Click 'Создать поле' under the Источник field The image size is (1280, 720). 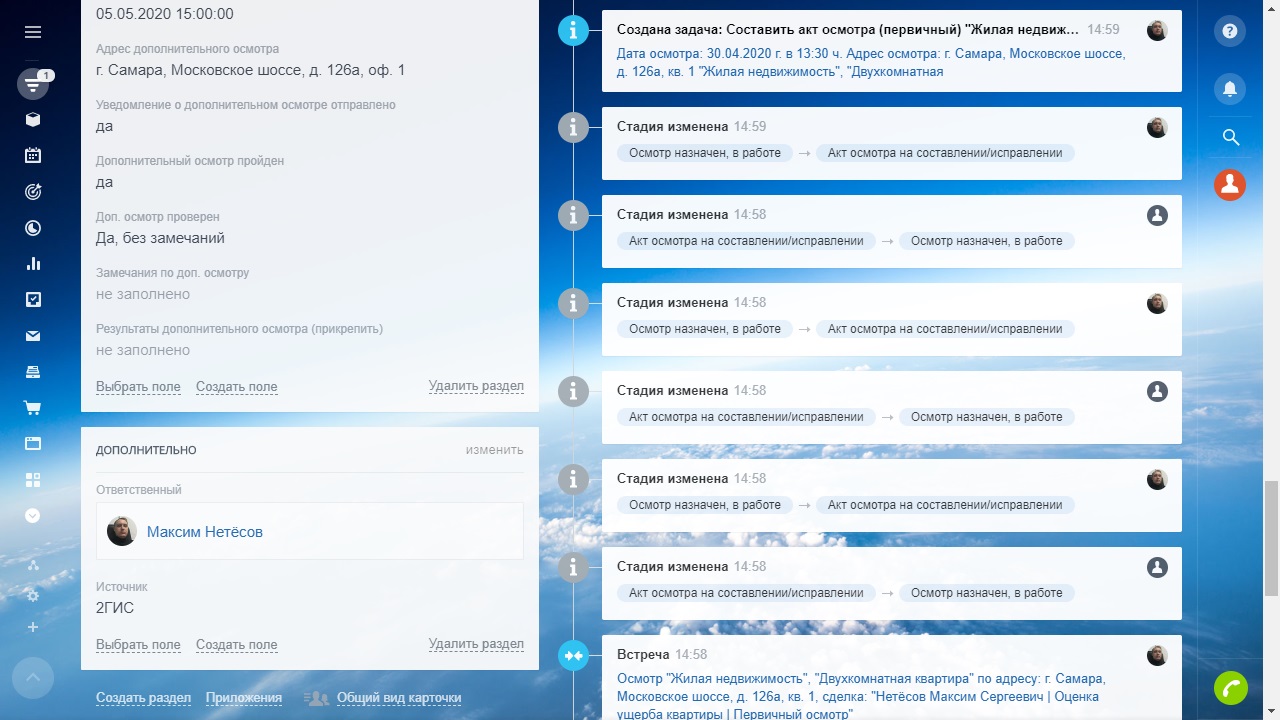tap(237, 645)
